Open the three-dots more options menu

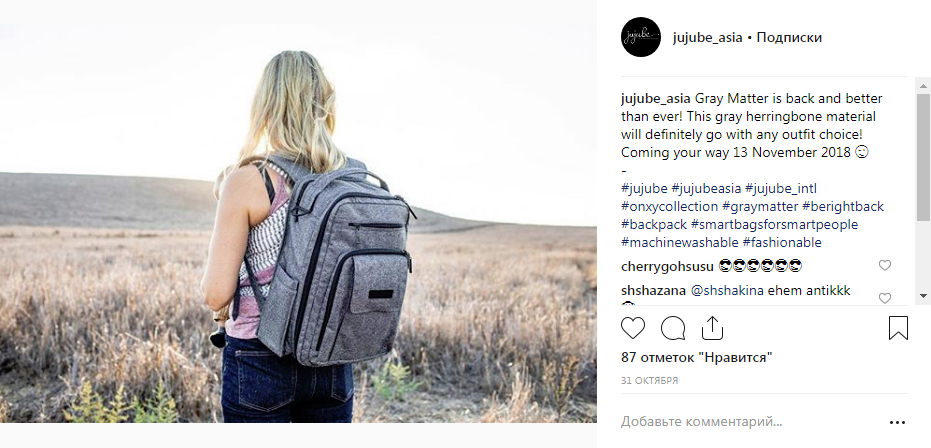[x=898, y=422]
